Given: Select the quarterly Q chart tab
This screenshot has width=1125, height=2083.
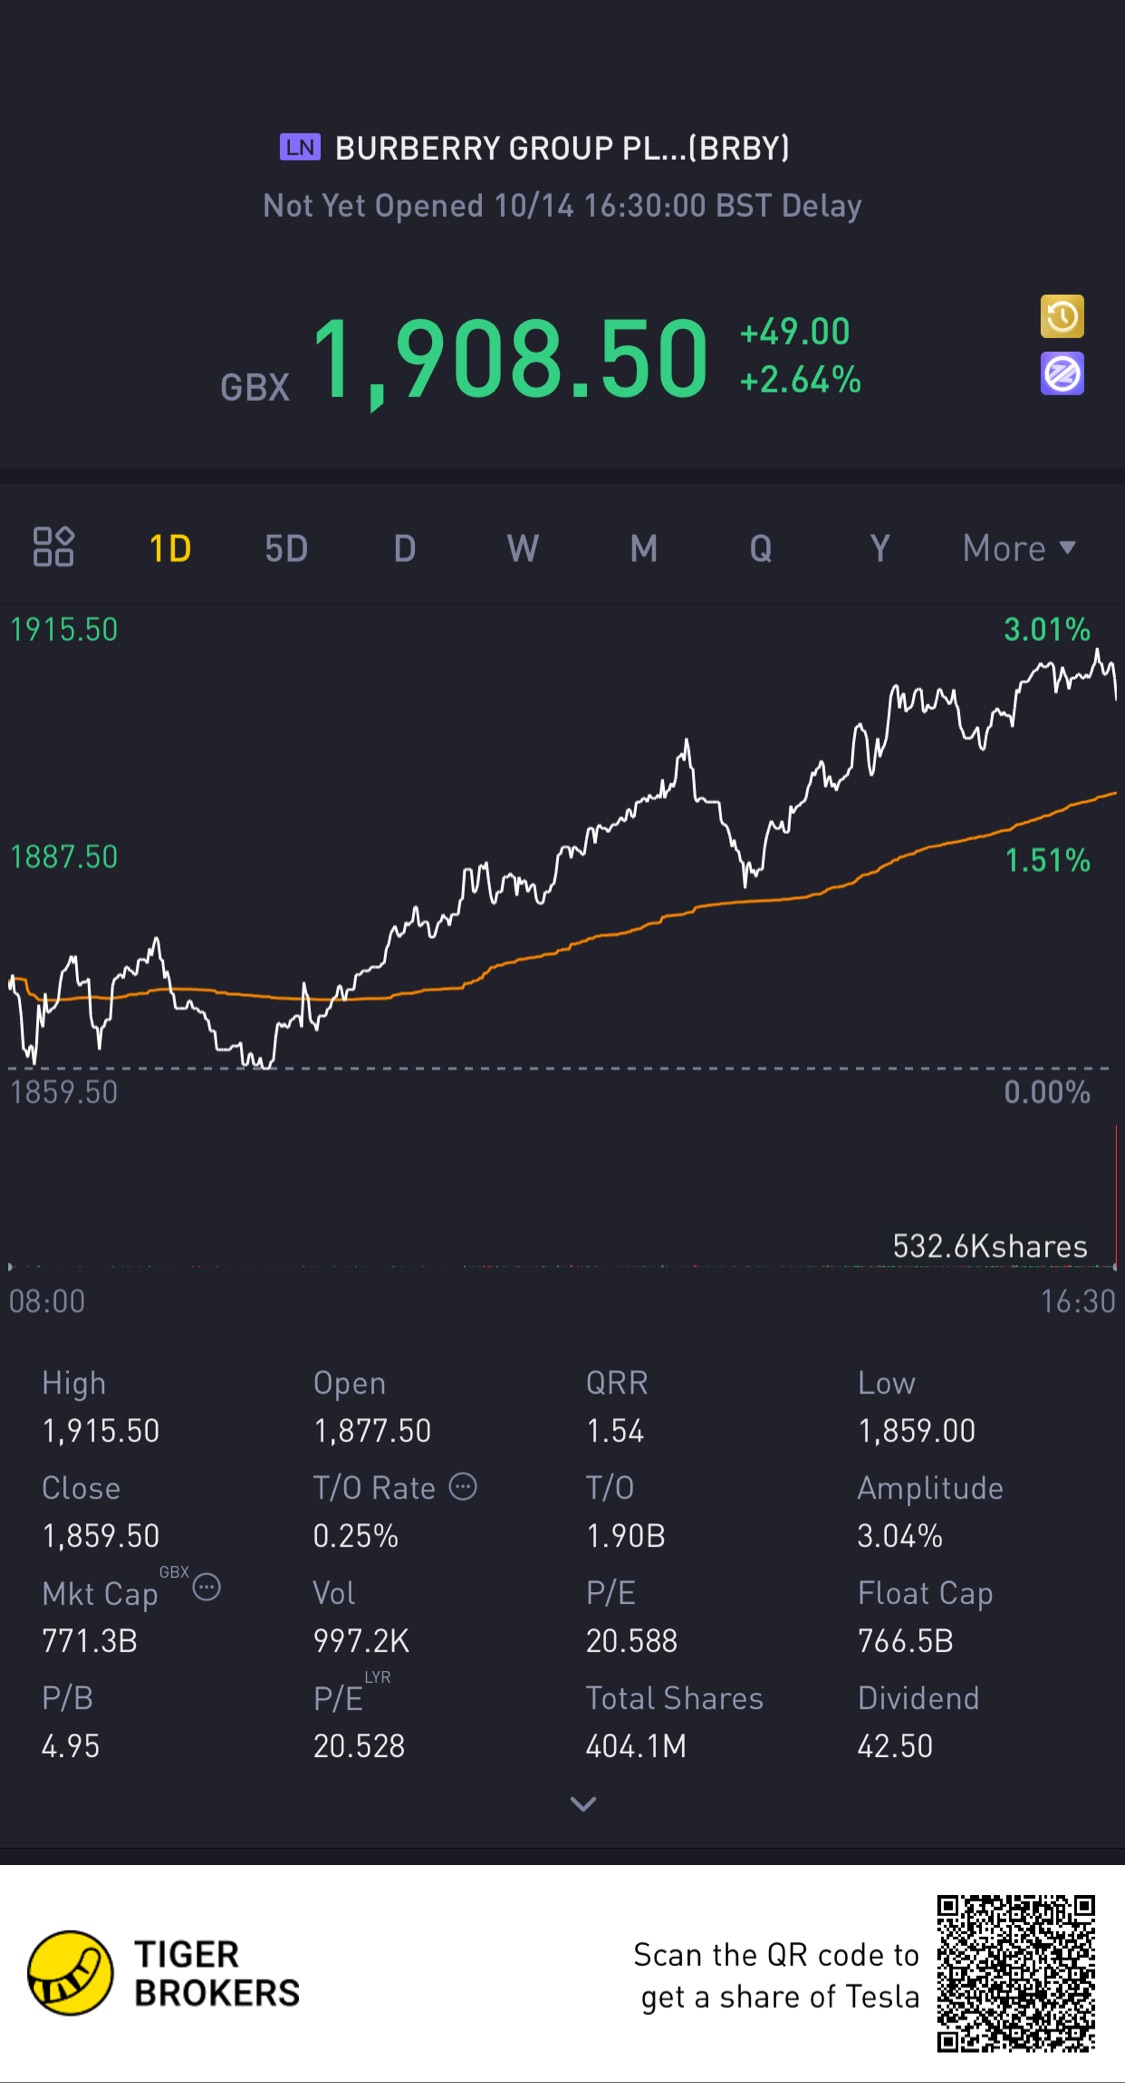Looking at the screenshot, I should [x=760, y=548].
